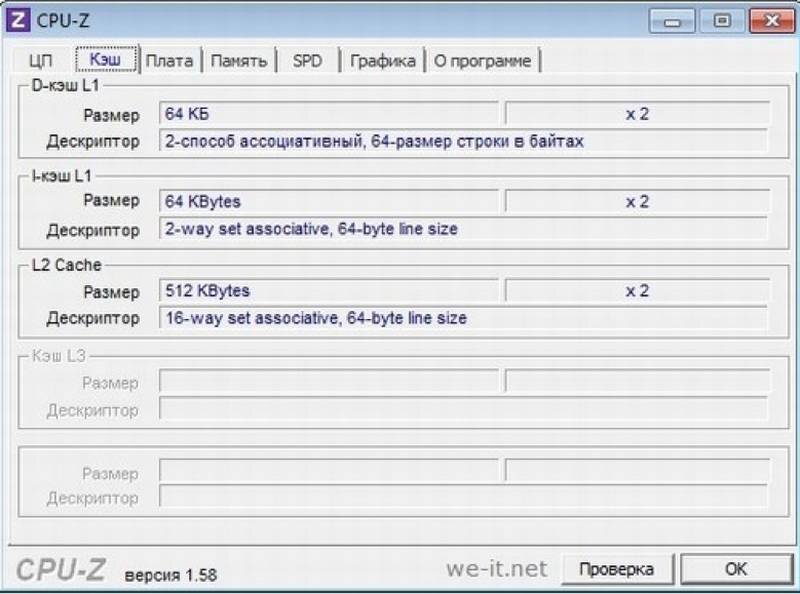
Task: Click the Кэш L3 group label
Action: tap(59, 356)
